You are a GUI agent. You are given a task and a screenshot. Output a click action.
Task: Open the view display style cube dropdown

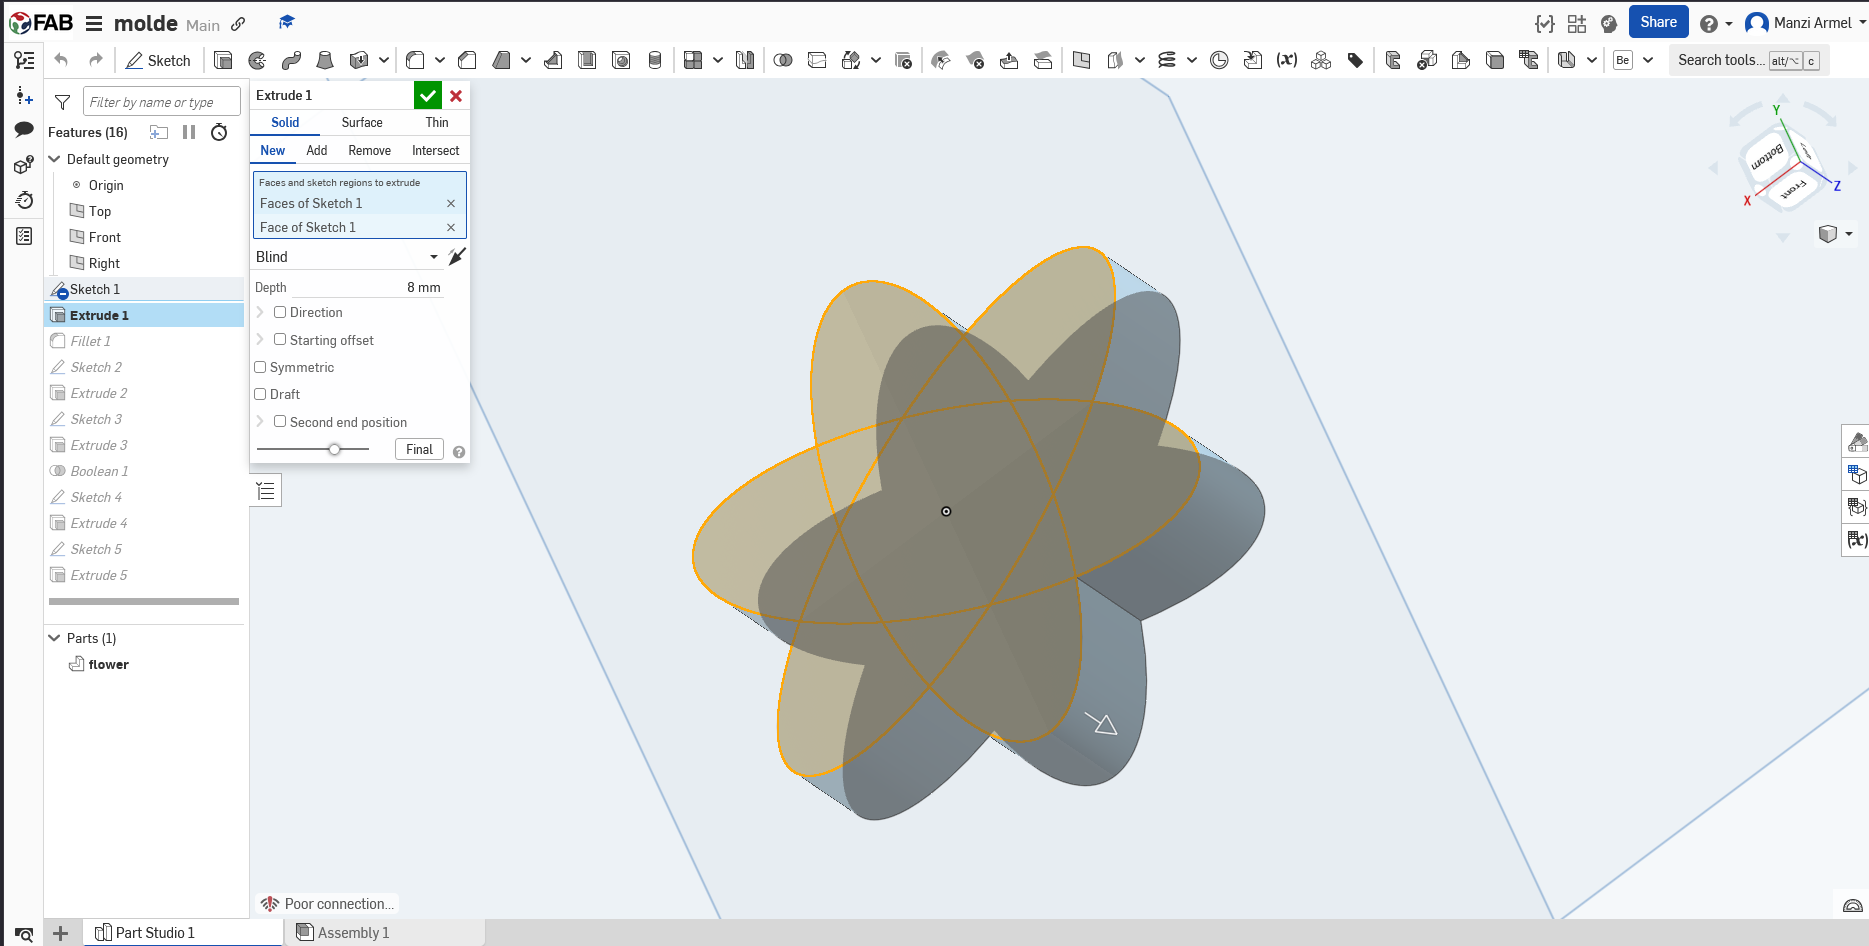pyautogui.click(x=1836, y=234)
